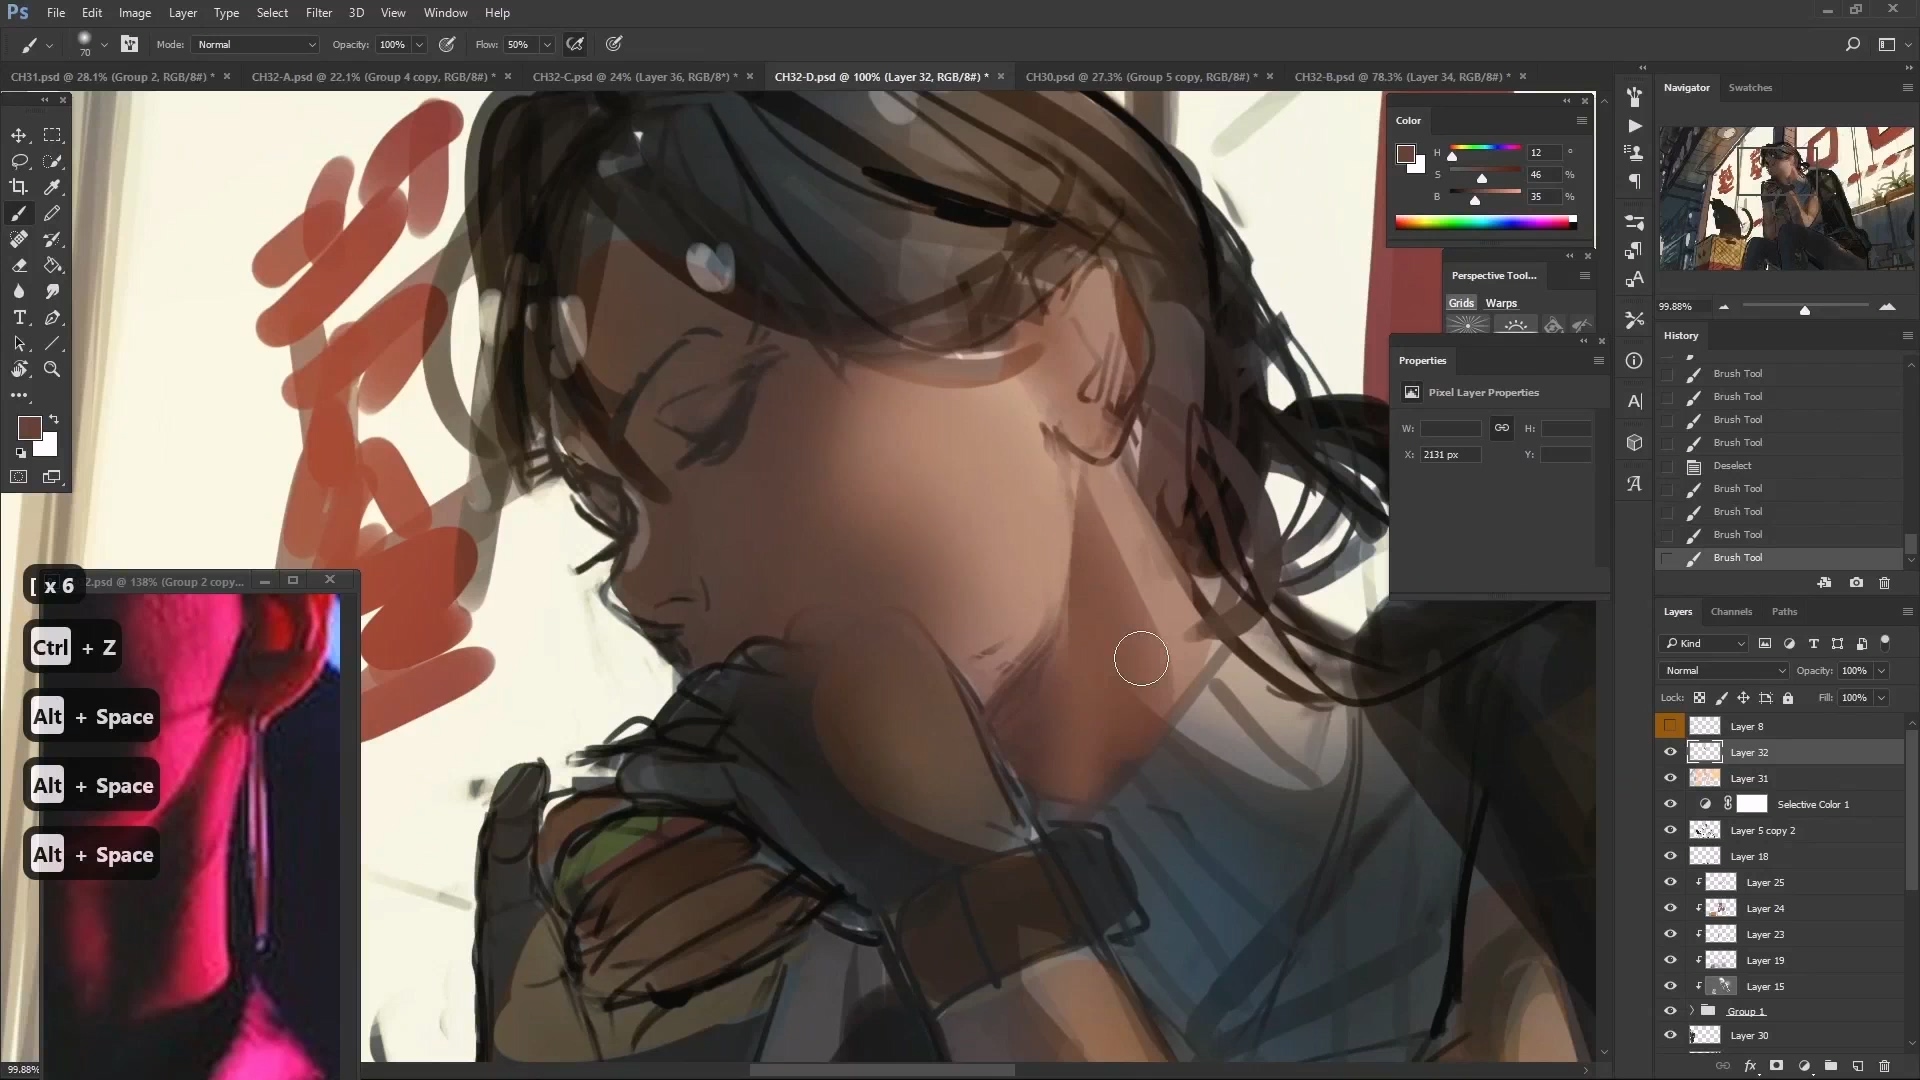Select the Zoom tool
This screenshot has width=1920, height=1080.
[x=53, y=369]
